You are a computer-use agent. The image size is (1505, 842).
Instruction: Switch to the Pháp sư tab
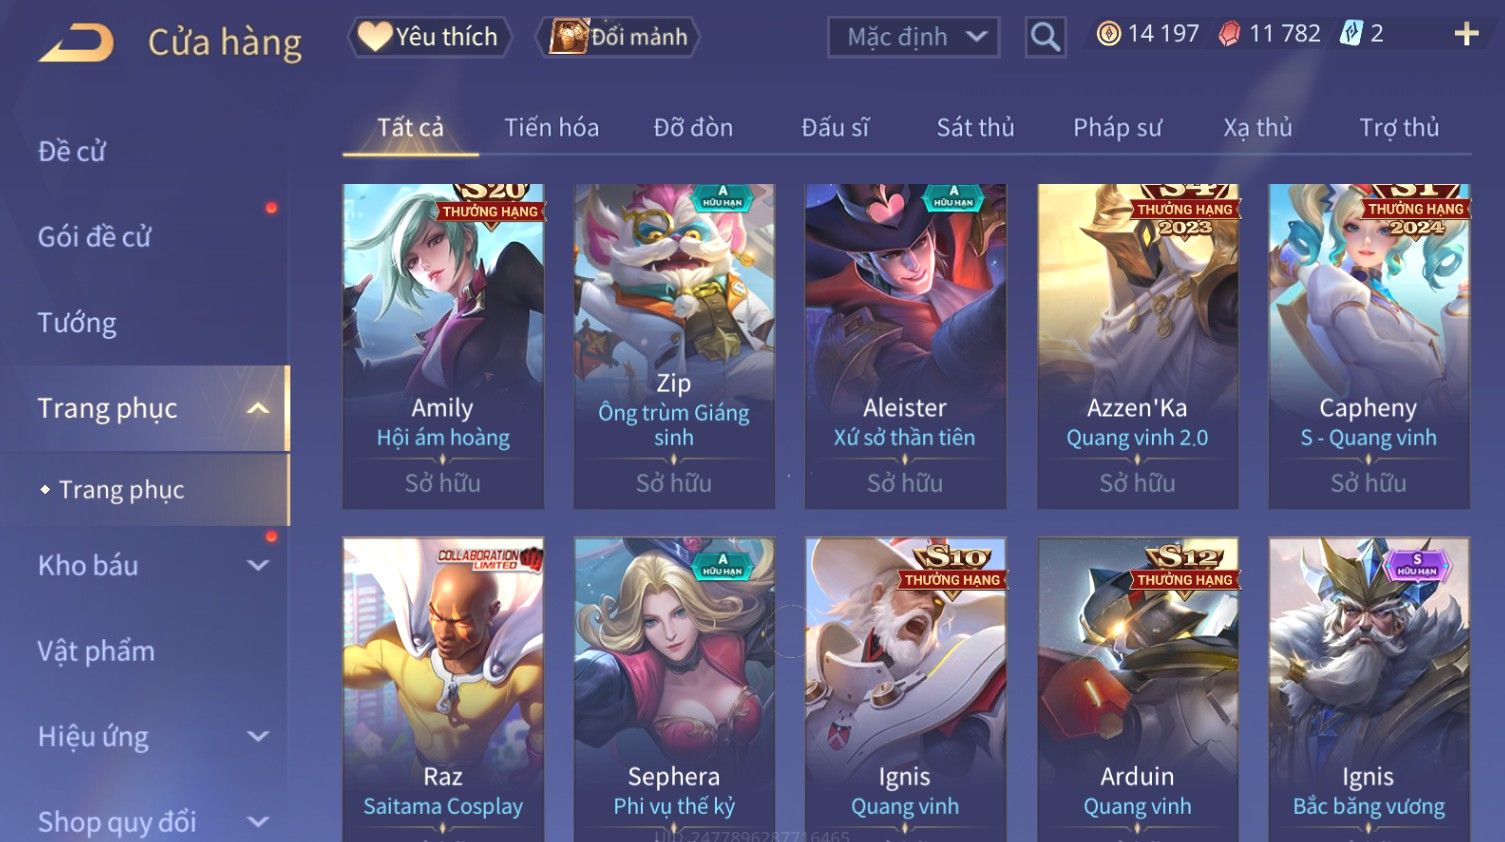click(1117, 128)
